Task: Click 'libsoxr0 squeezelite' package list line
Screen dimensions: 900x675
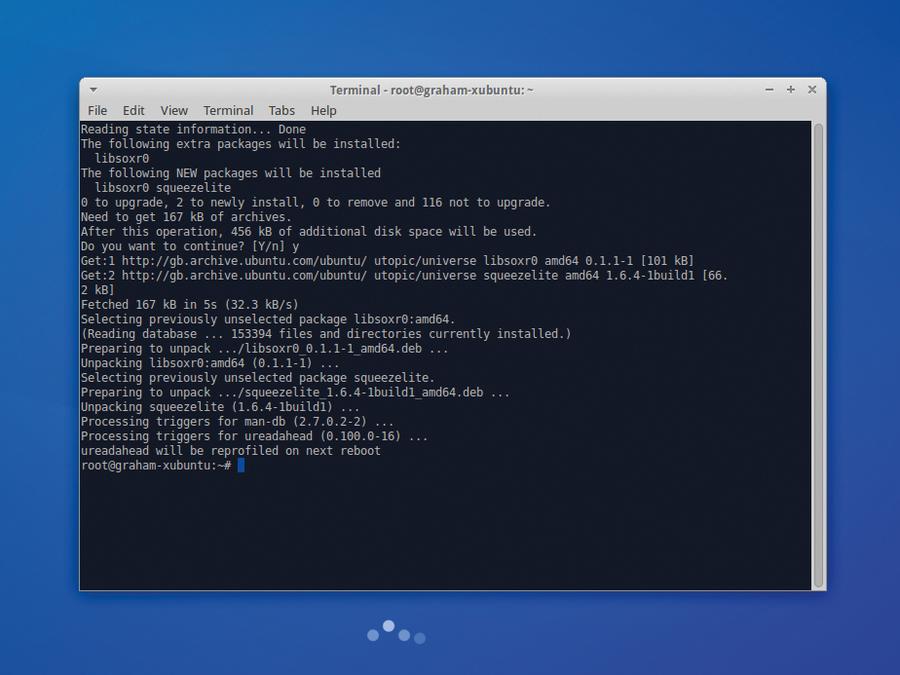Action: (x=163, y=188)
